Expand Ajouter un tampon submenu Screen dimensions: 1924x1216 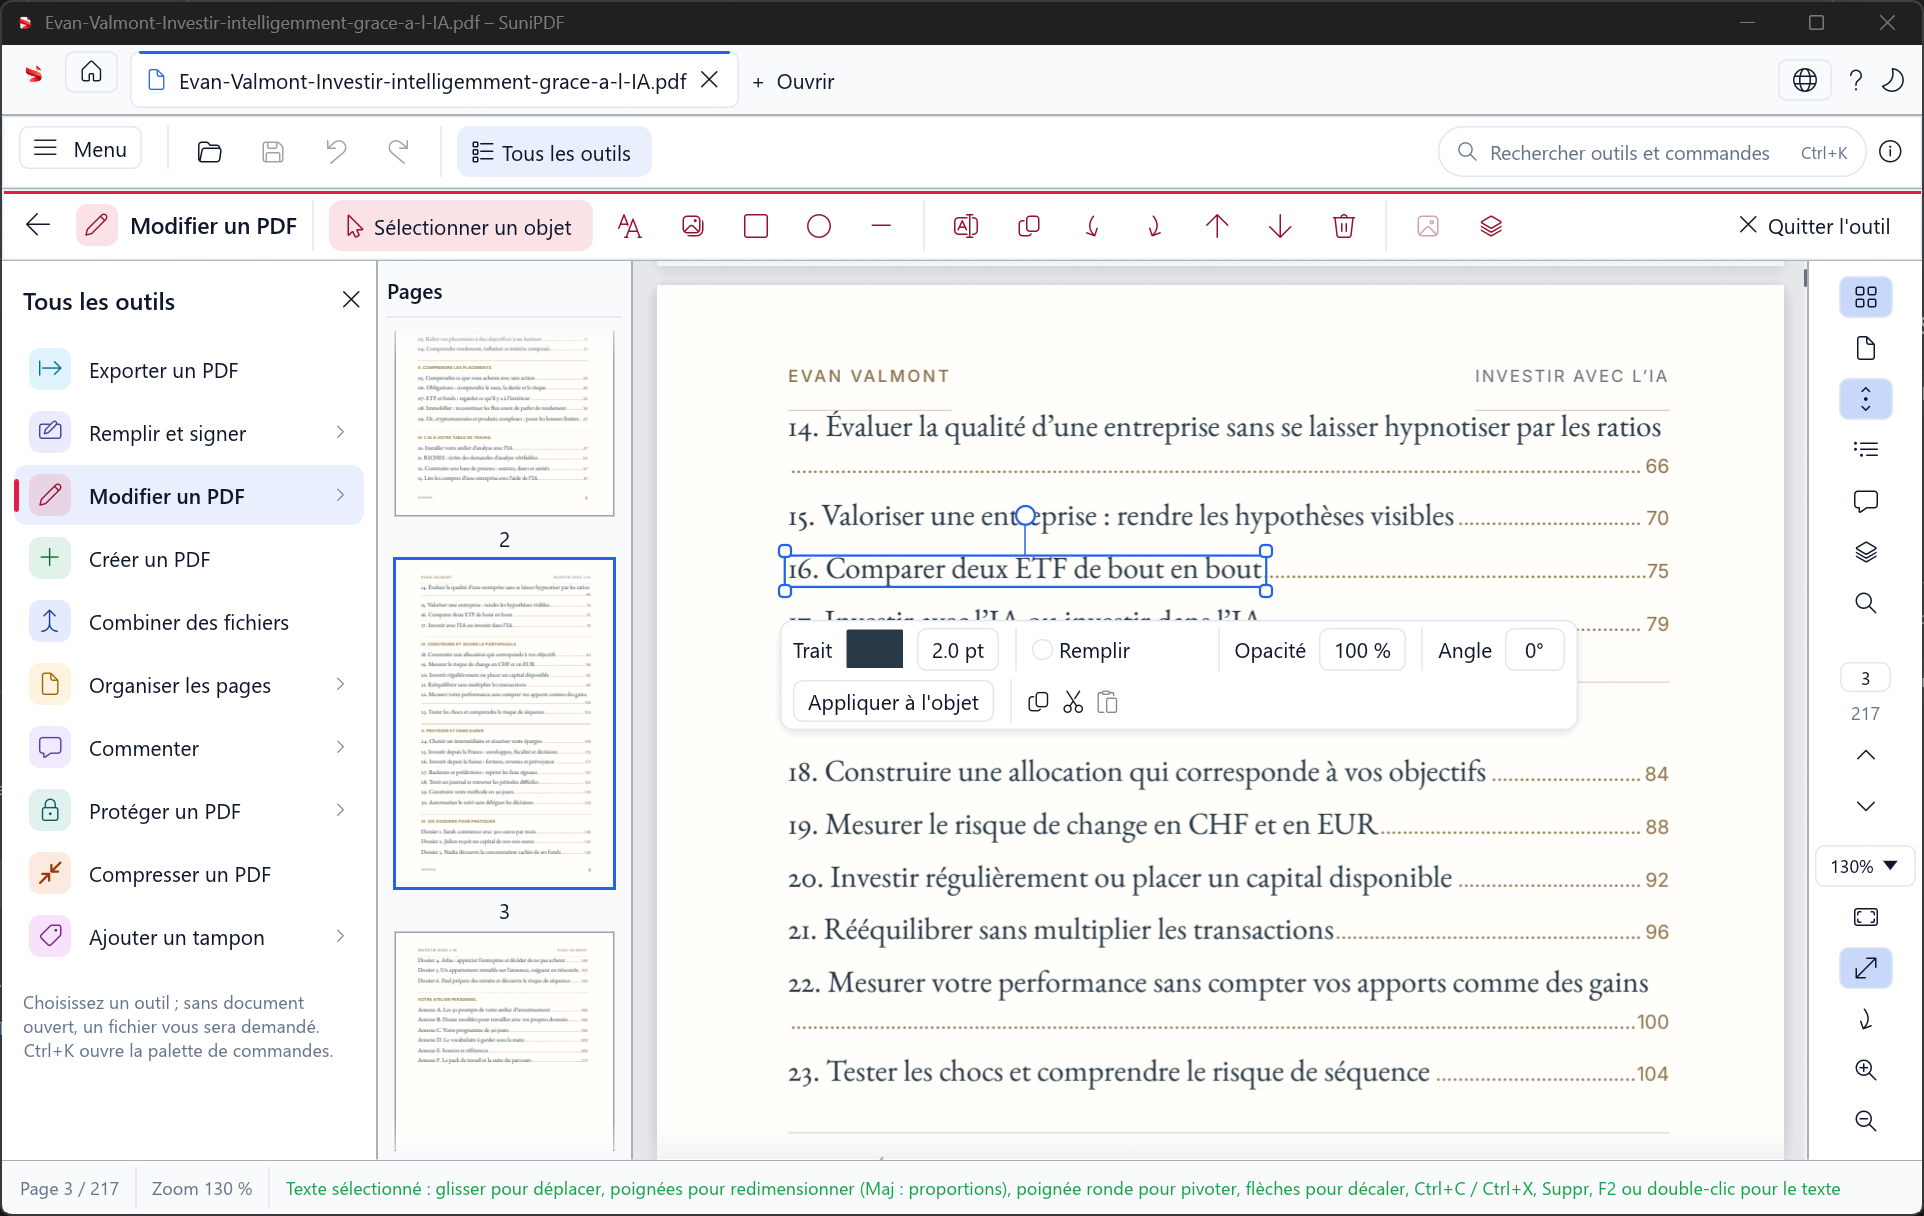(x=341, y=936)
